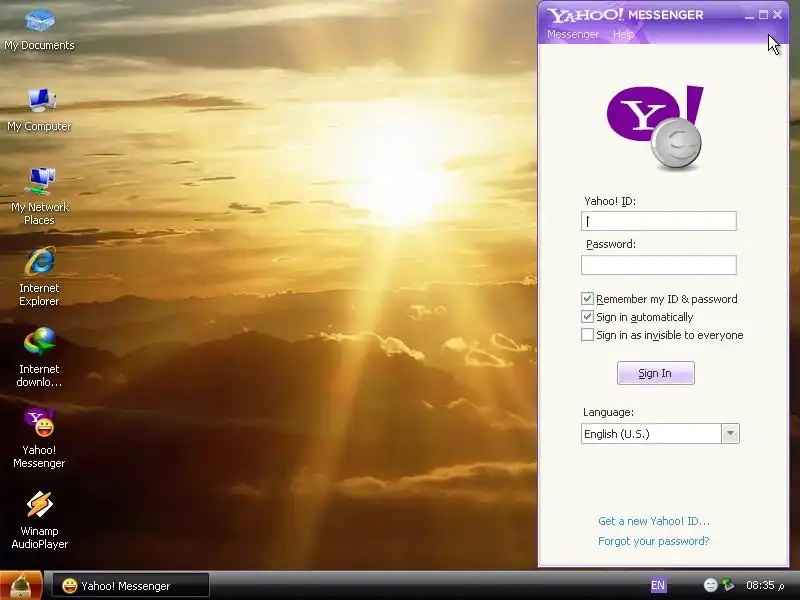Open My Documents desktop icon
The height and width of the screenshot is (600, 800).
click(x=39, y=30)
